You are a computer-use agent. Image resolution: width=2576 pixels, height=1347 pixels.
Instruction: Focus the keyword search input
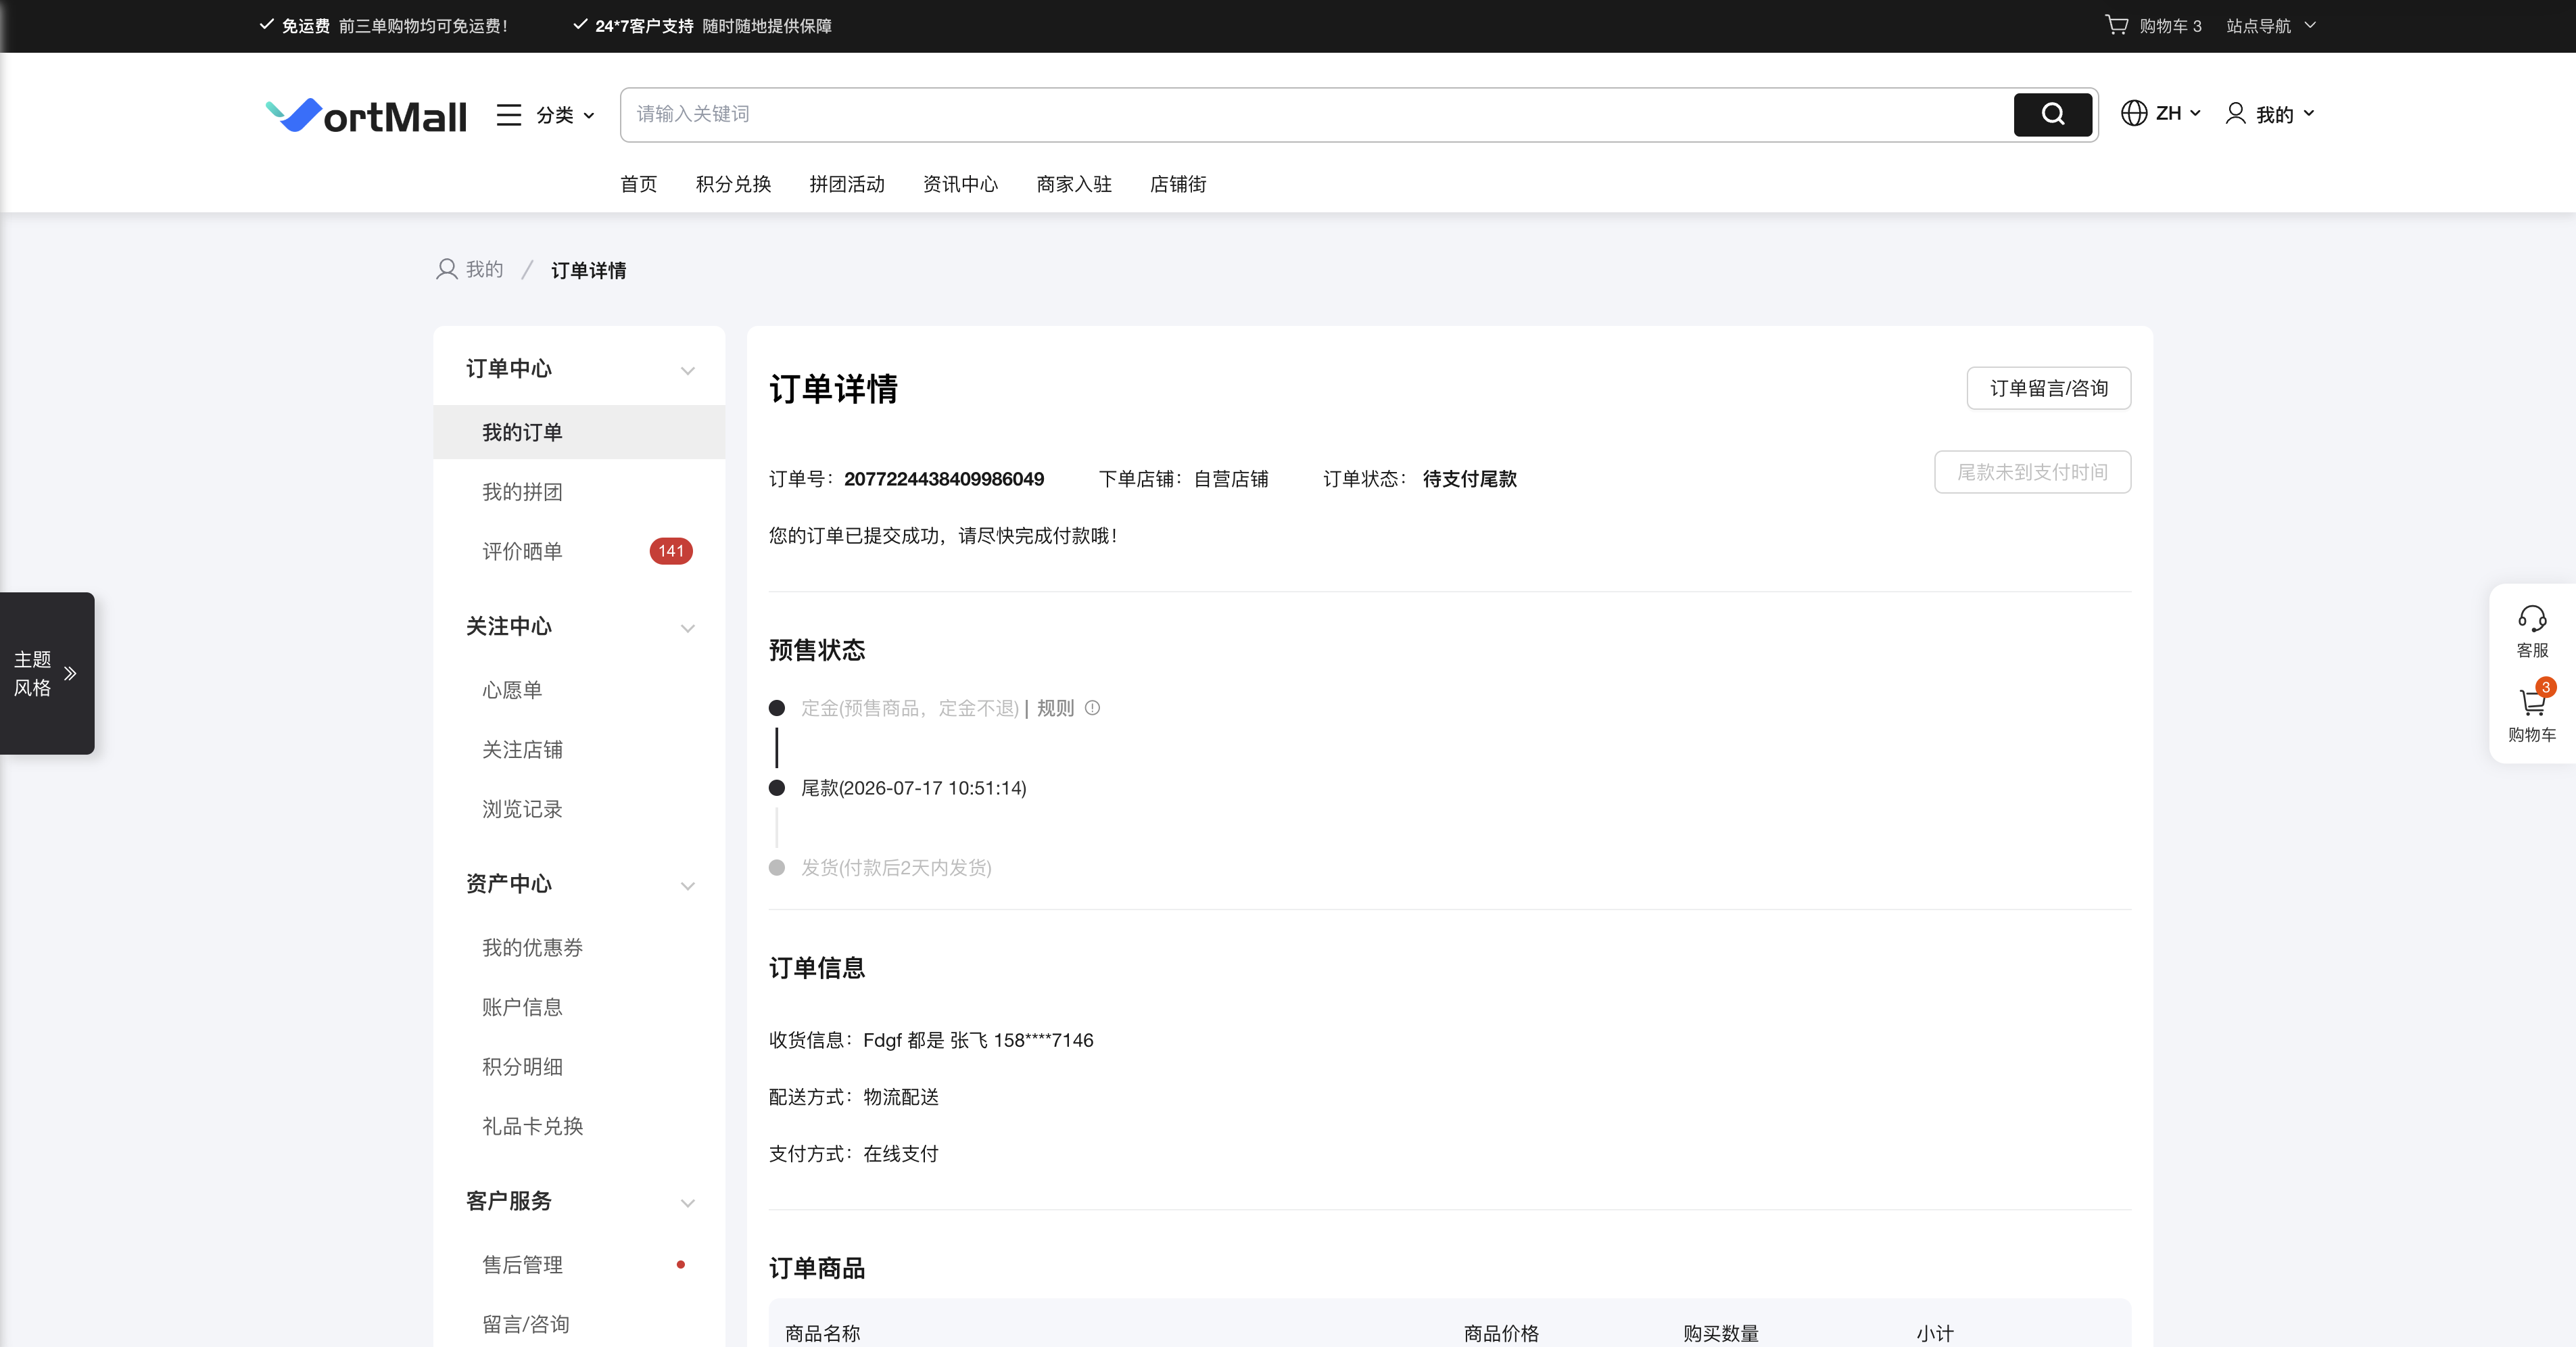(x=1316, y=114)
